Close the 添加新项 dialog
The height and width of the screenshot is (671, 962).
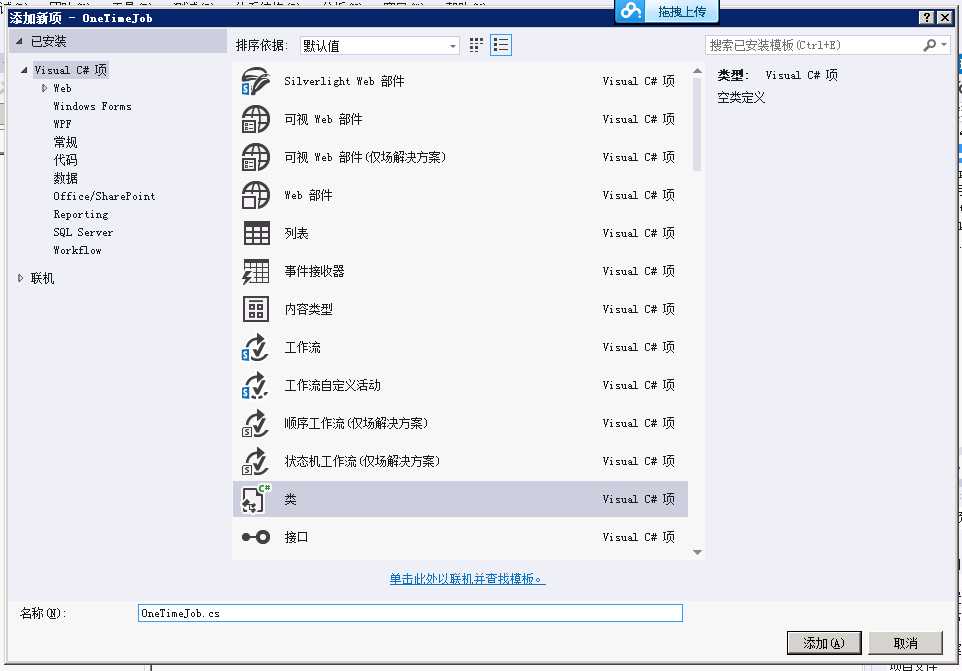(x=945, y=17)
